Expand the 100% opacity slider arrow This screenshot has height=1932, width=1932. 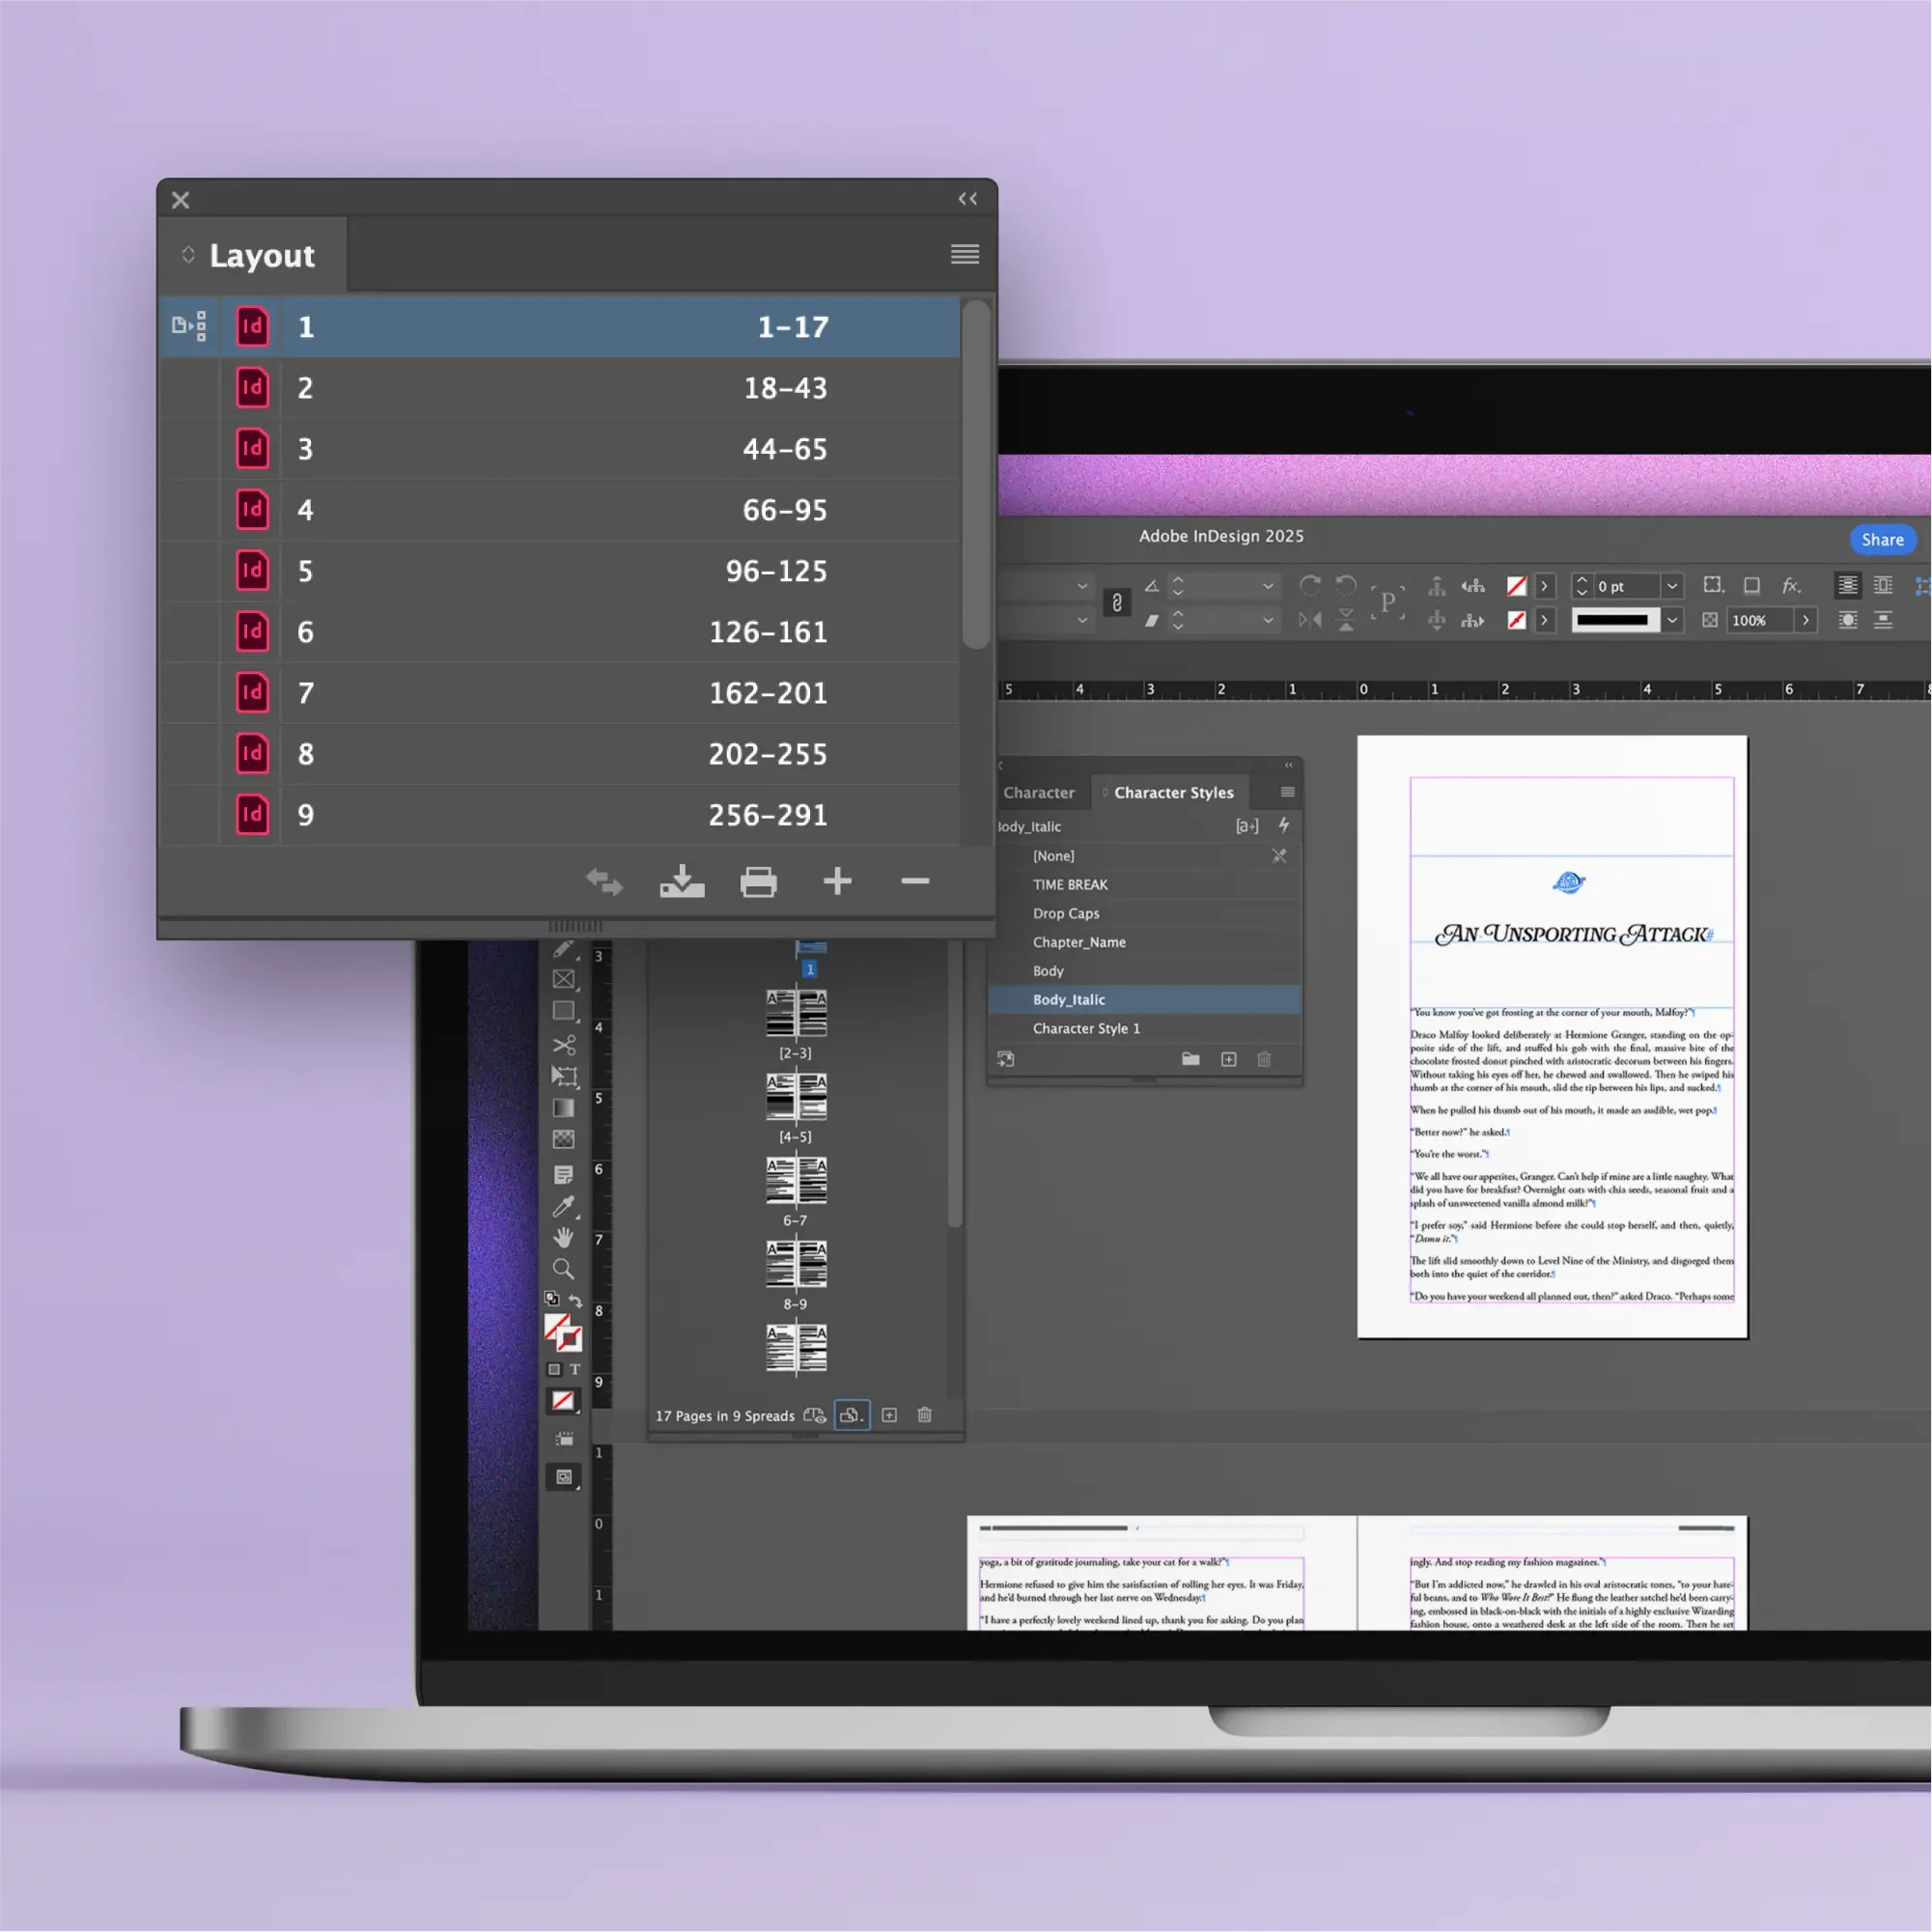point(1805,620)
